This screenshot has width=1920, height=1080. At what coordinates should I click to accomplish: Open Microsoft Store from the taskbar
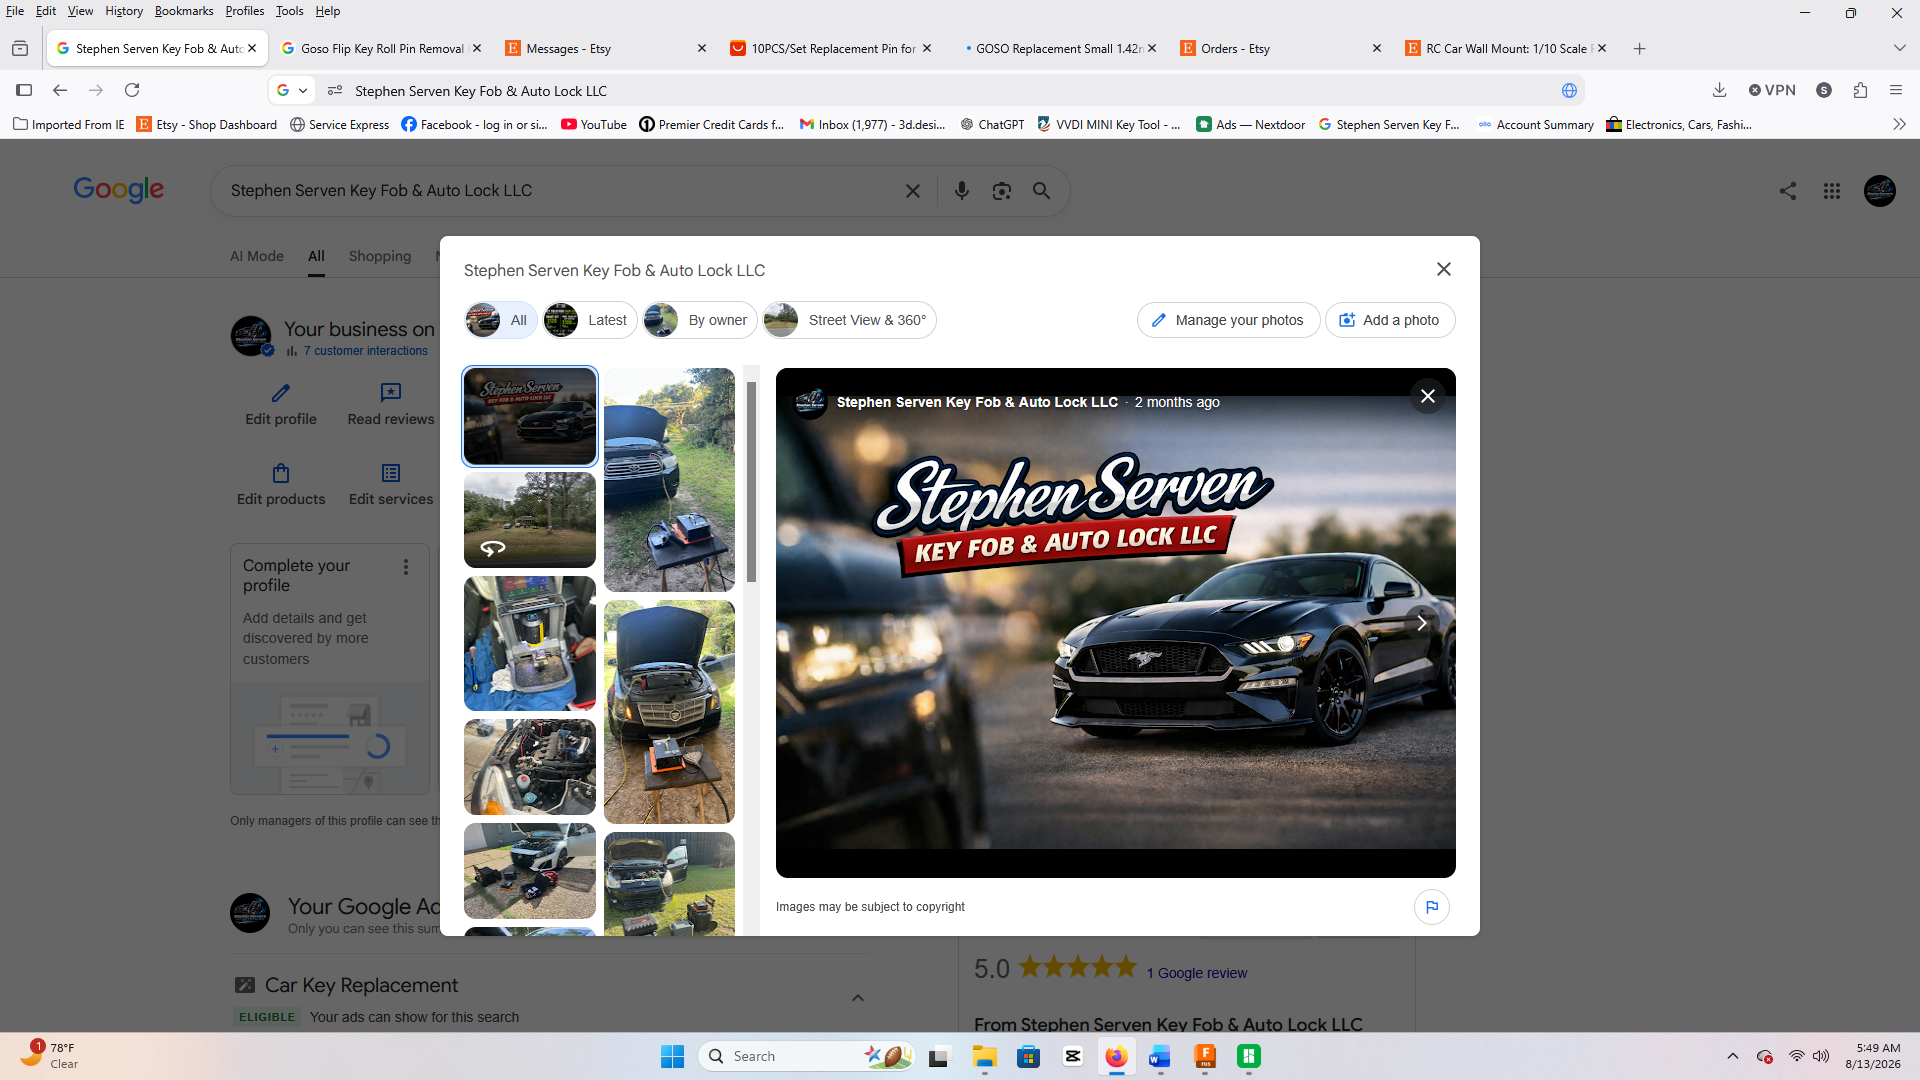tap(1028, 1056)
